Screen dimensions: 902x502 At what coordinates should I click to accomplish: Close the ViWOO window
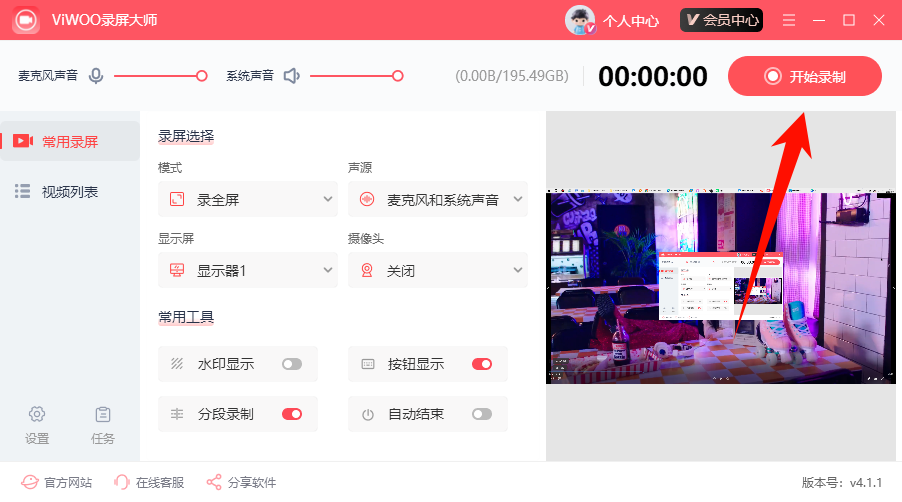[x=879, y=20]
